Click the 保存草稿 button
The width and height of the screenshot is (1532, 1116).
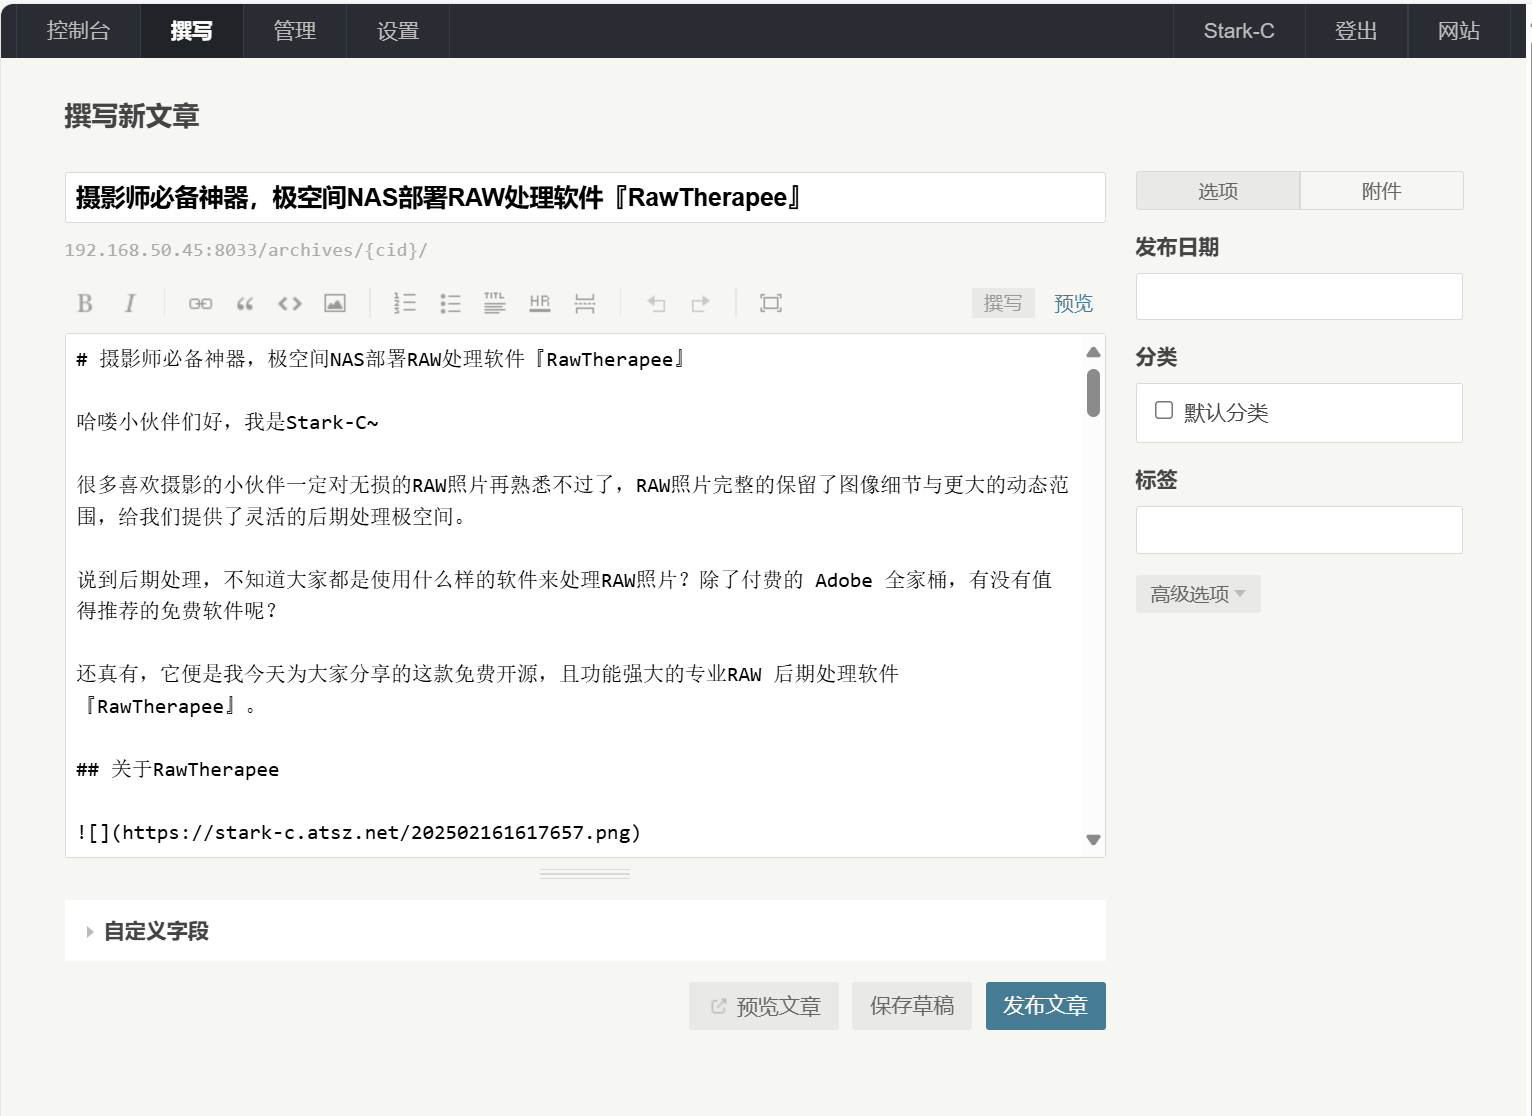click(x=912, y=1006)
